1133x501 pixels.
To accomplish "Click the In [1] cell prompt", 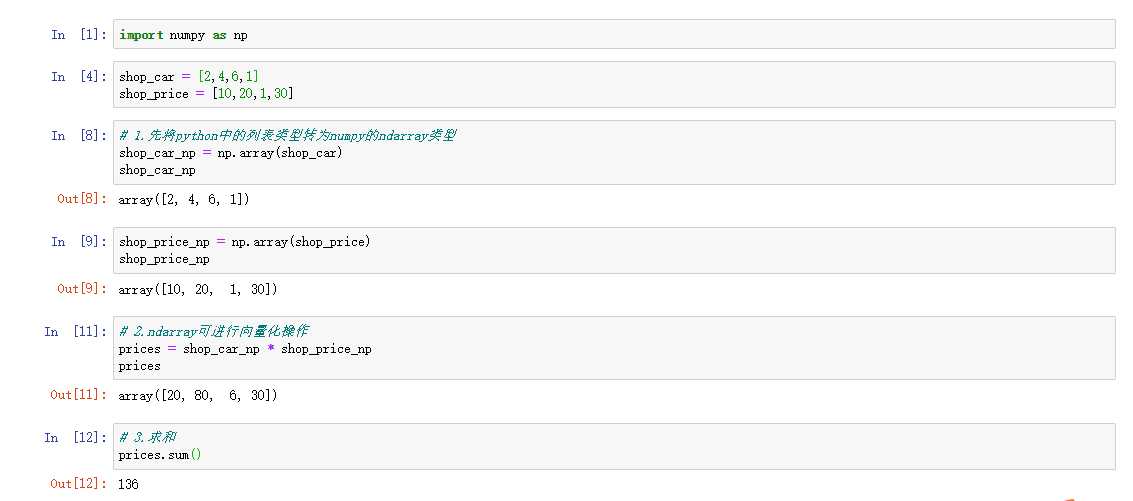I will pyautogui.click(x=78, y=35).
